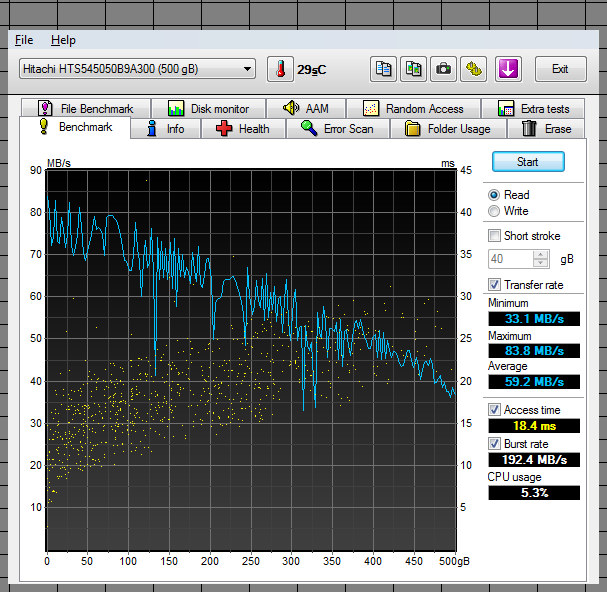Open the Health tab with red cross
Screen dimensions: 607x592
point(243,129)
